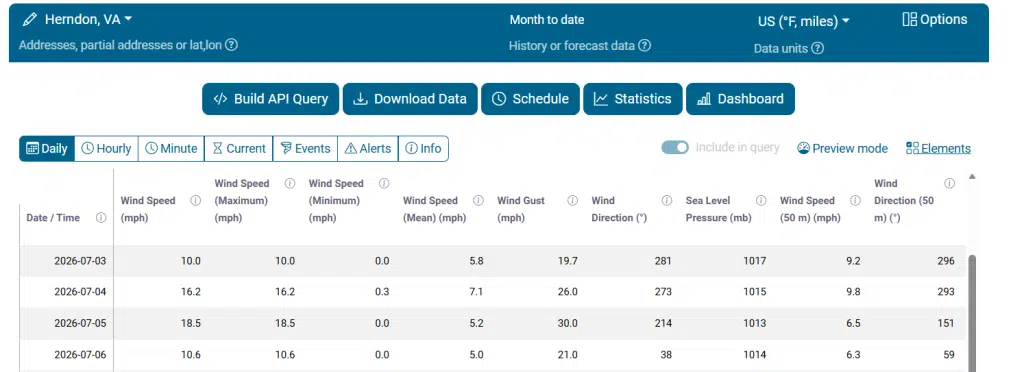1024x372 pixels.
Task: Click info icon for Date / Time column
Action: pyautogui.click(x=101, y=218)
